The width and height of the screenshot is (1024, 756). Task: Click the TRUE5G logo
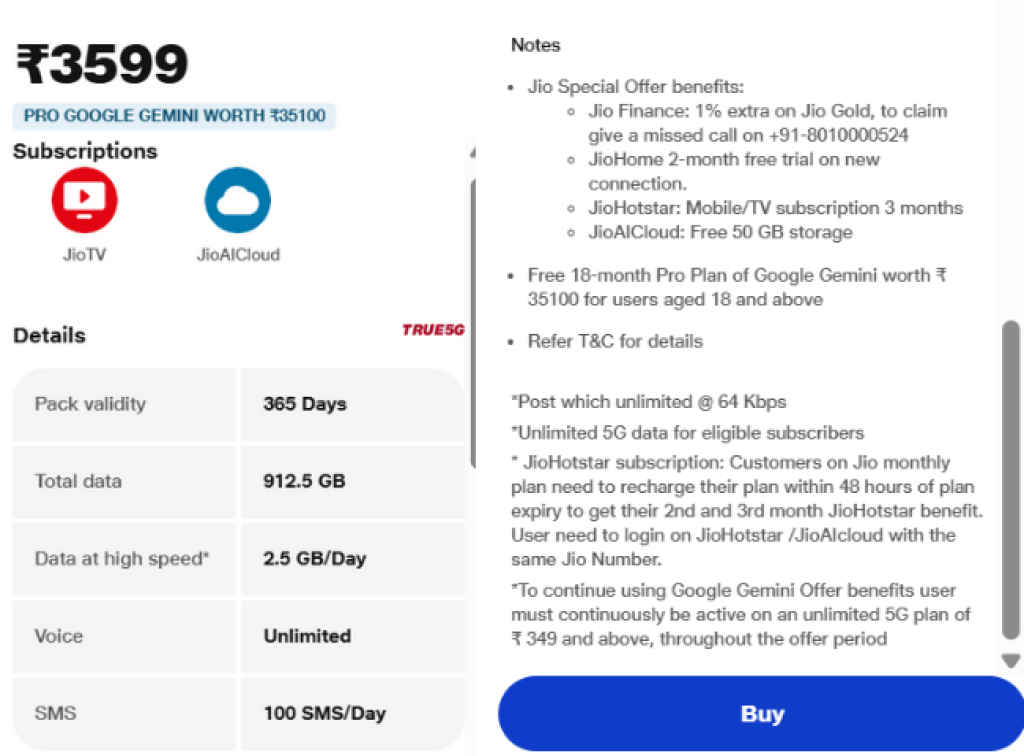[x=435, y=329]
